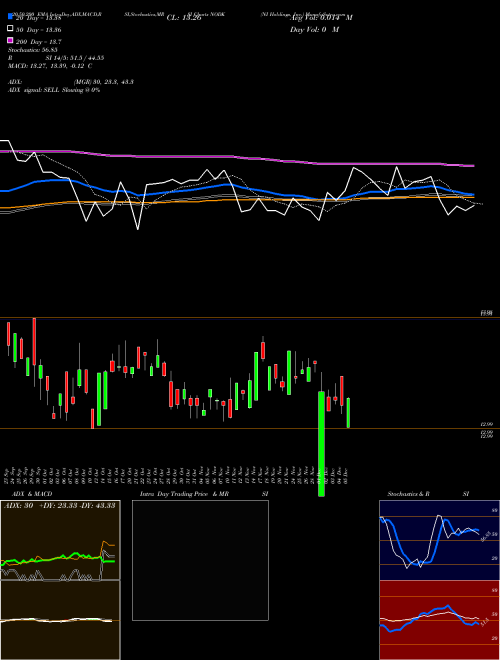Click inside the empty Intra Day chart box
The width and height of the screenshot is (500, 660).
coord(200,560)
